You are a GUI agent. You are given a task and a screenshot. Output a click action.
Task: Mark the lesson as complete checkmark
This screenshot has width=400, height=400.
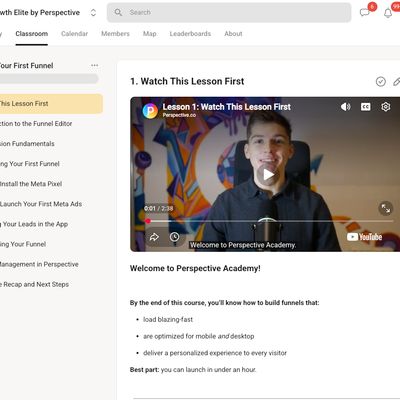click(x=381, y=81)
